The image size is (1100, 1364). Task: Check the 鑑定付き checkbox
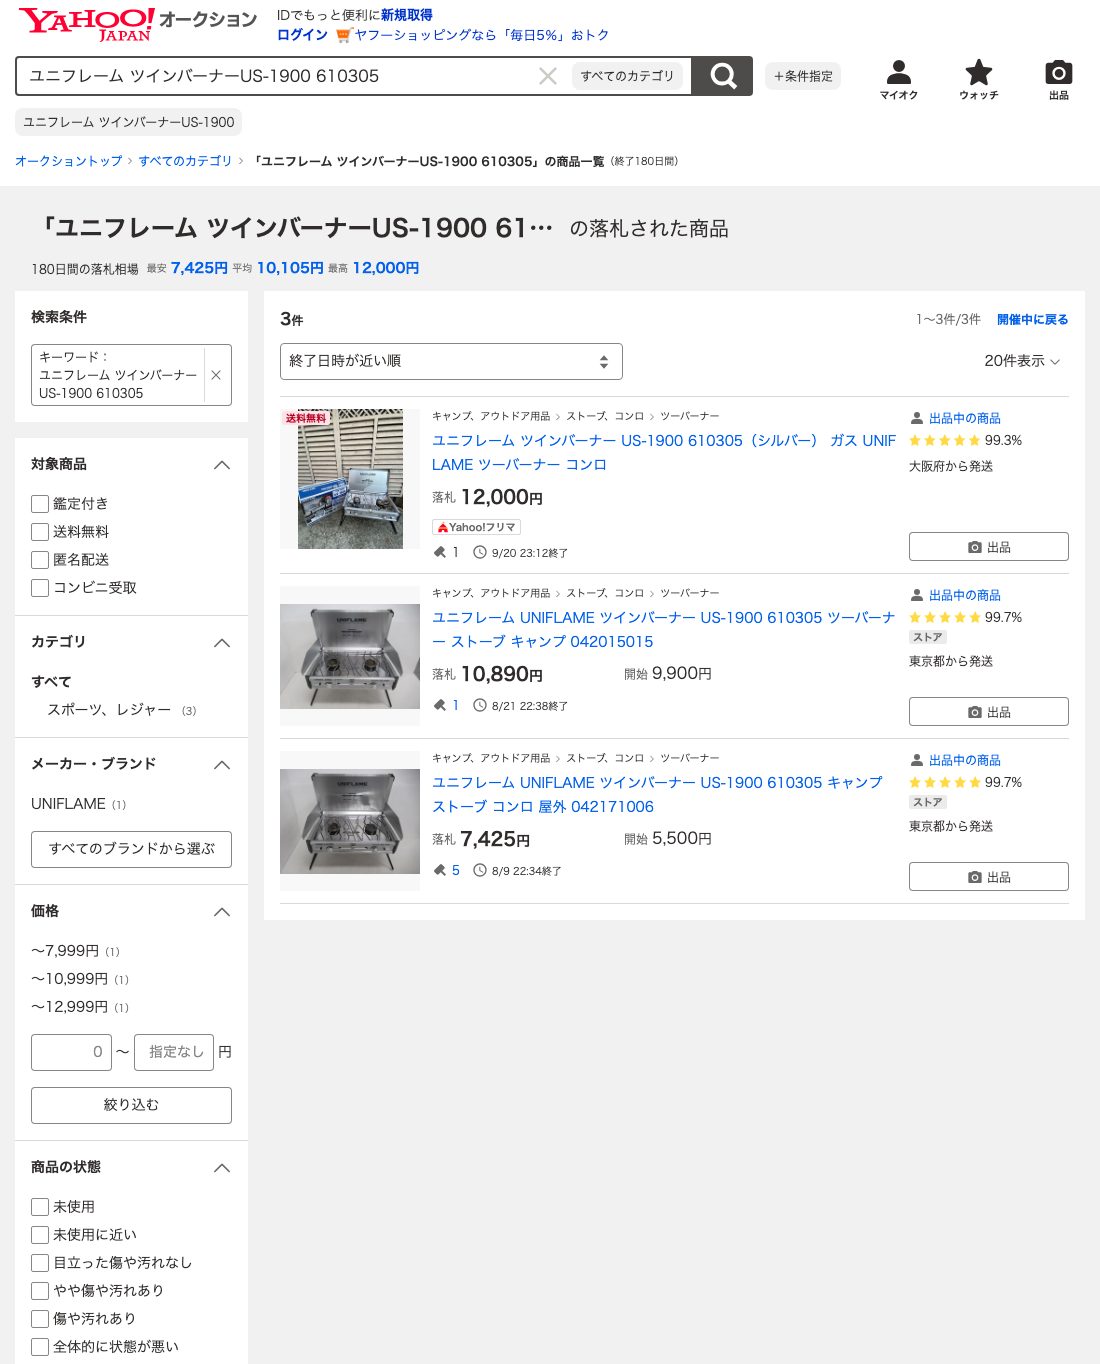tap(40, 504)
